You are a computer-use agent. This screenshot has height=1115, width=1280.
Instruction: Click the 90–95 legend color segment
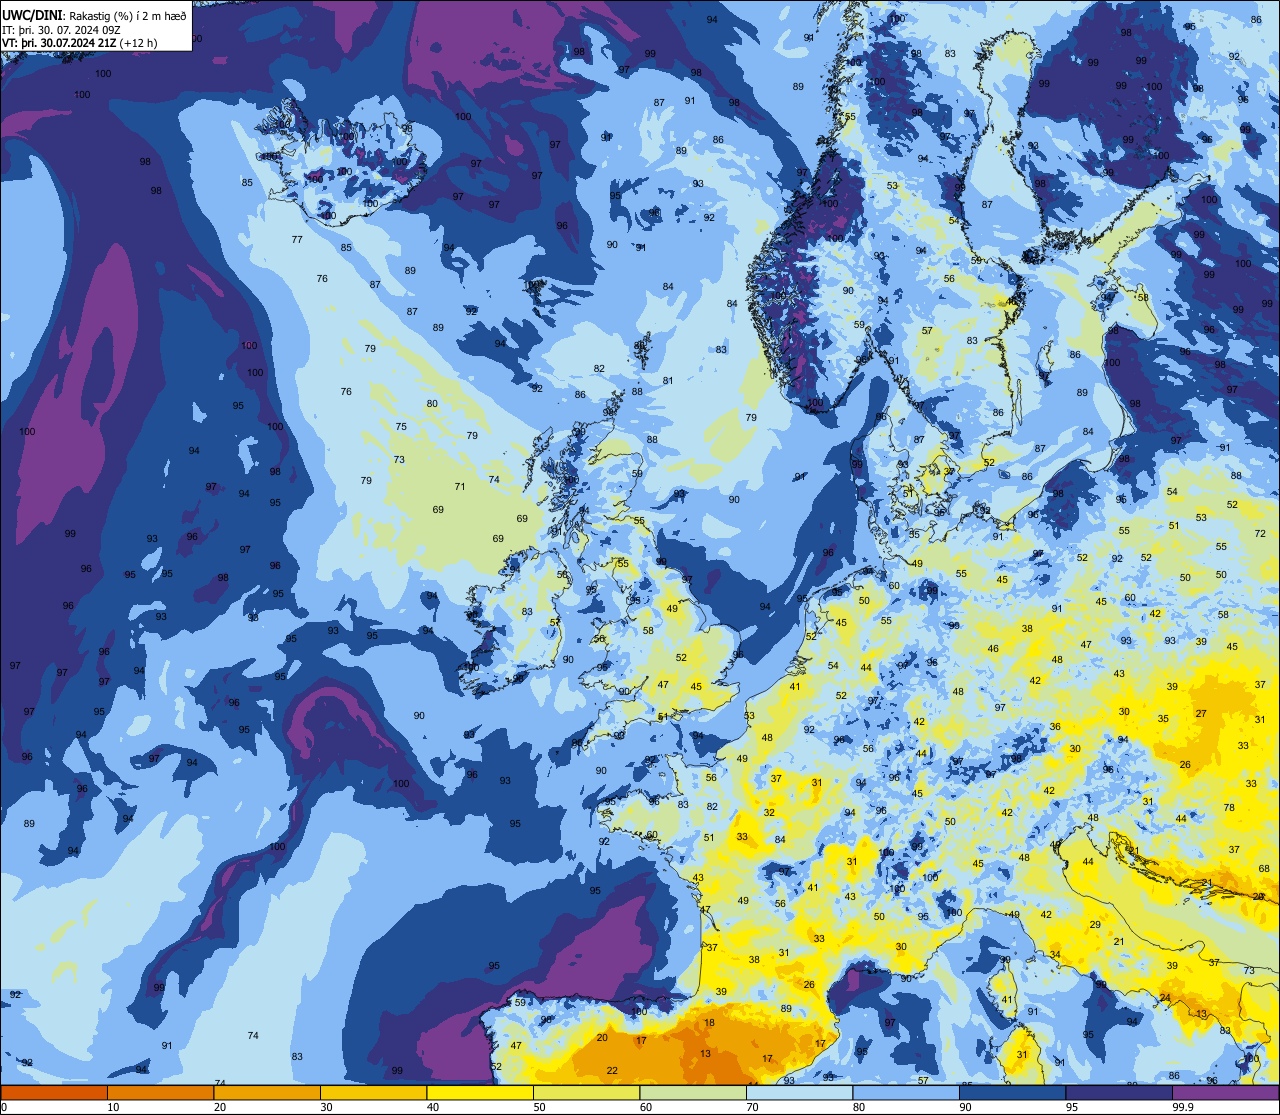pos(1012,1092)
